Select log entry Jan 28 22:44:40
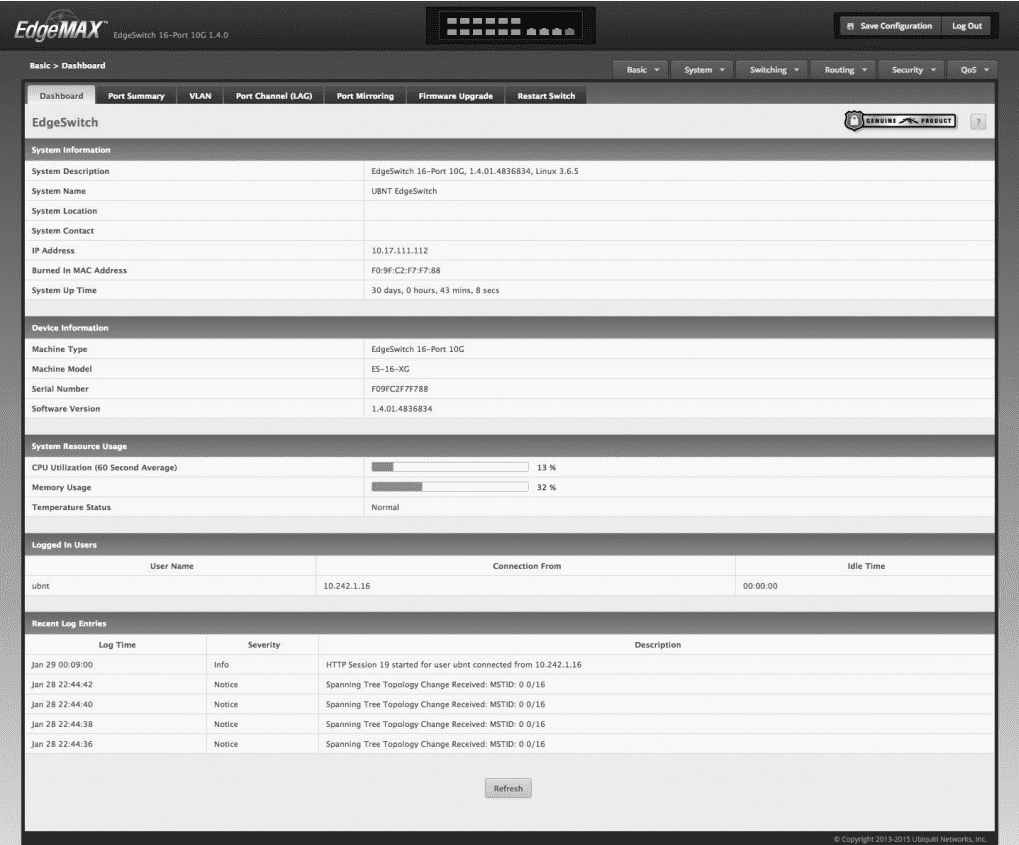 point(510,704)
